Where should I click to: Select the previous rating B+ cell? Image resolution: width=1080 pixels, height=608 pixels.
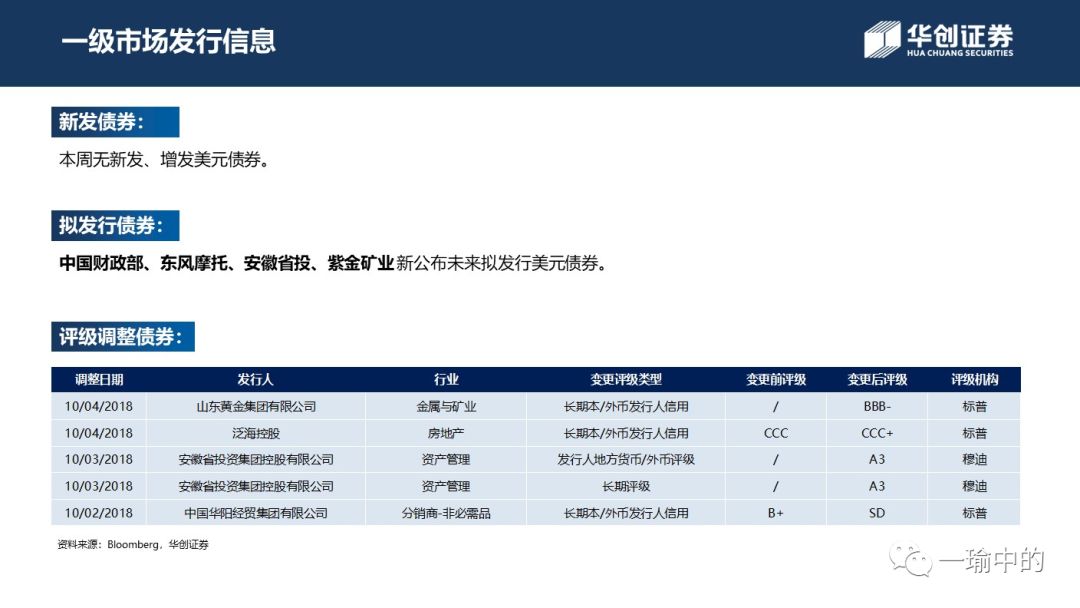(x=776, y=513)
